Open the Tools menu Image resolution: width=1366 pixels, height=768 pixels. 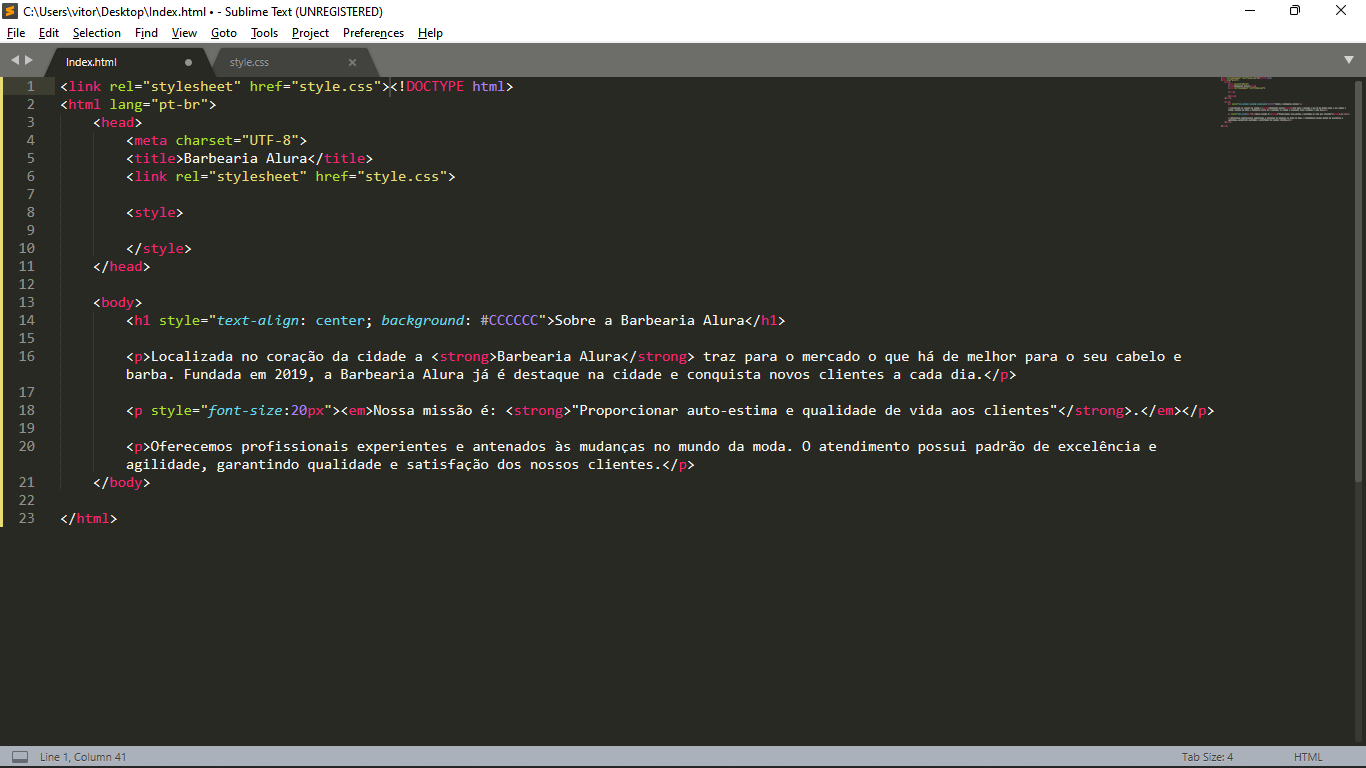[x=264, y=33]
